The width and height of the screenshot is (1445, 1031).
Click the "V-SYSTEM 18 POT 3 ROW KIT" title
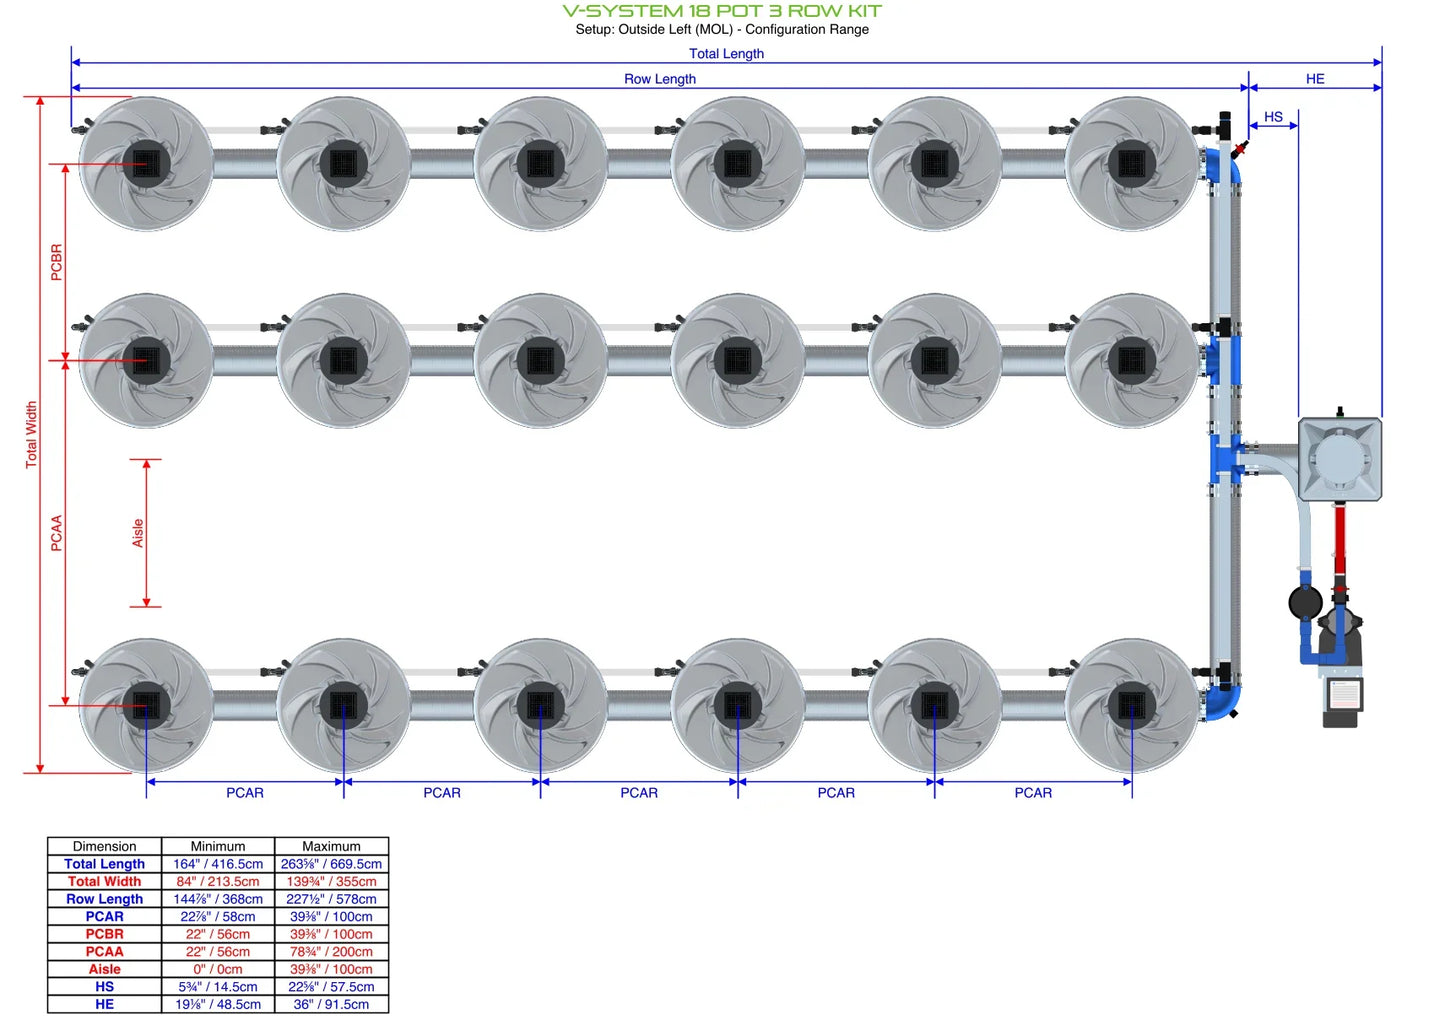[722, 11]
